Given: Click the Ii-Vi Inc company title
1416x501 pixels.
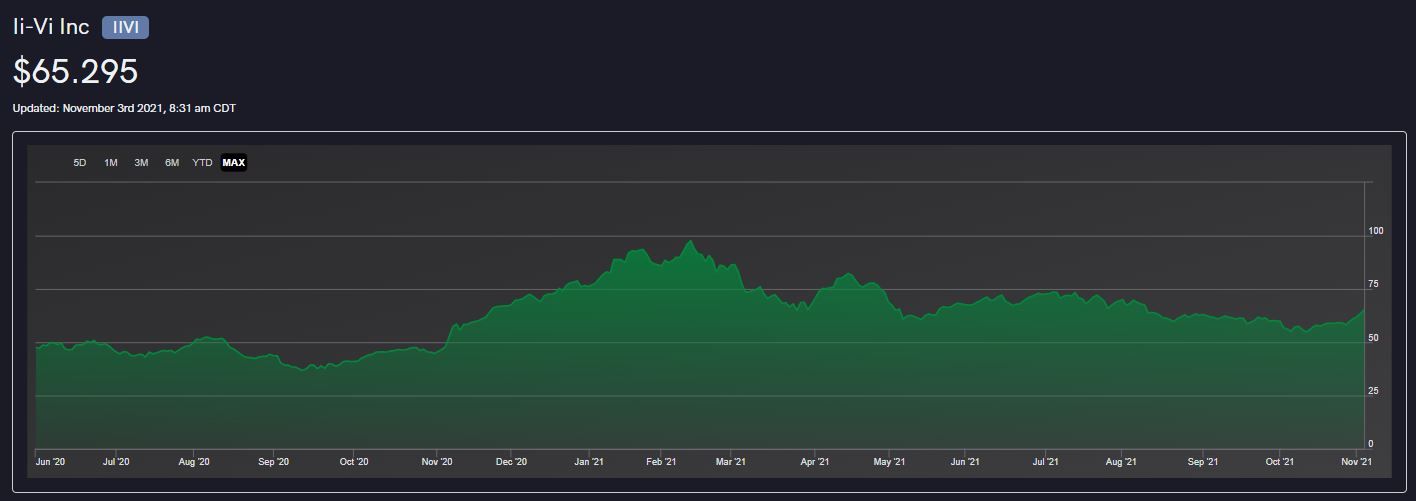Looking at the screenshot, I should coord(51,27).
